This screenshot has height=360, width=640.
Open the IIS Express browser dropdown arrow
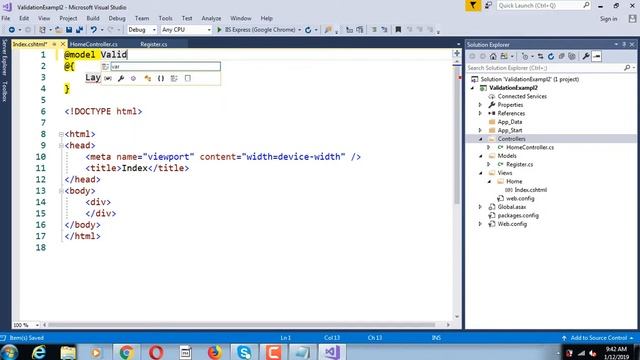click(x=300, y=30)
